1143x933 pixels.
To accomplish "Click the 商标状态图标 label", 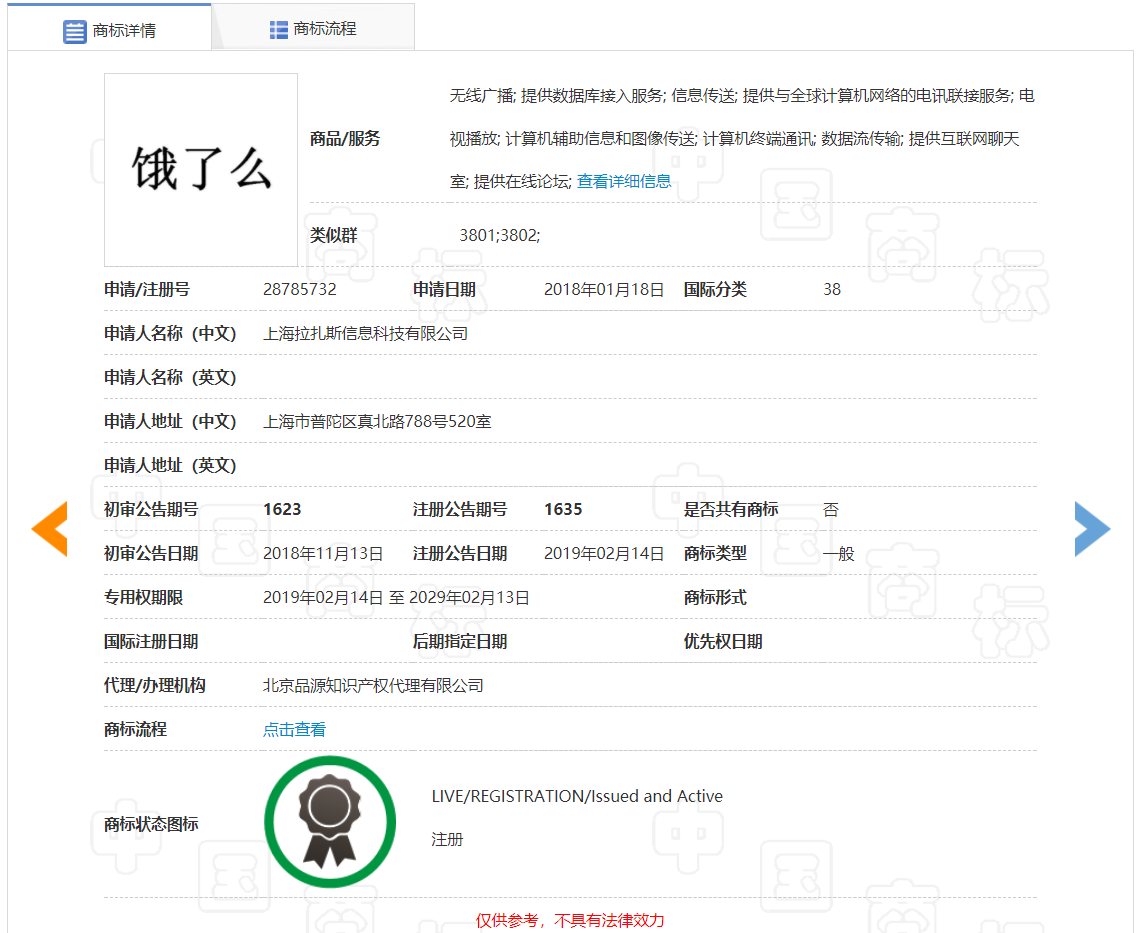I will (151, 824).
